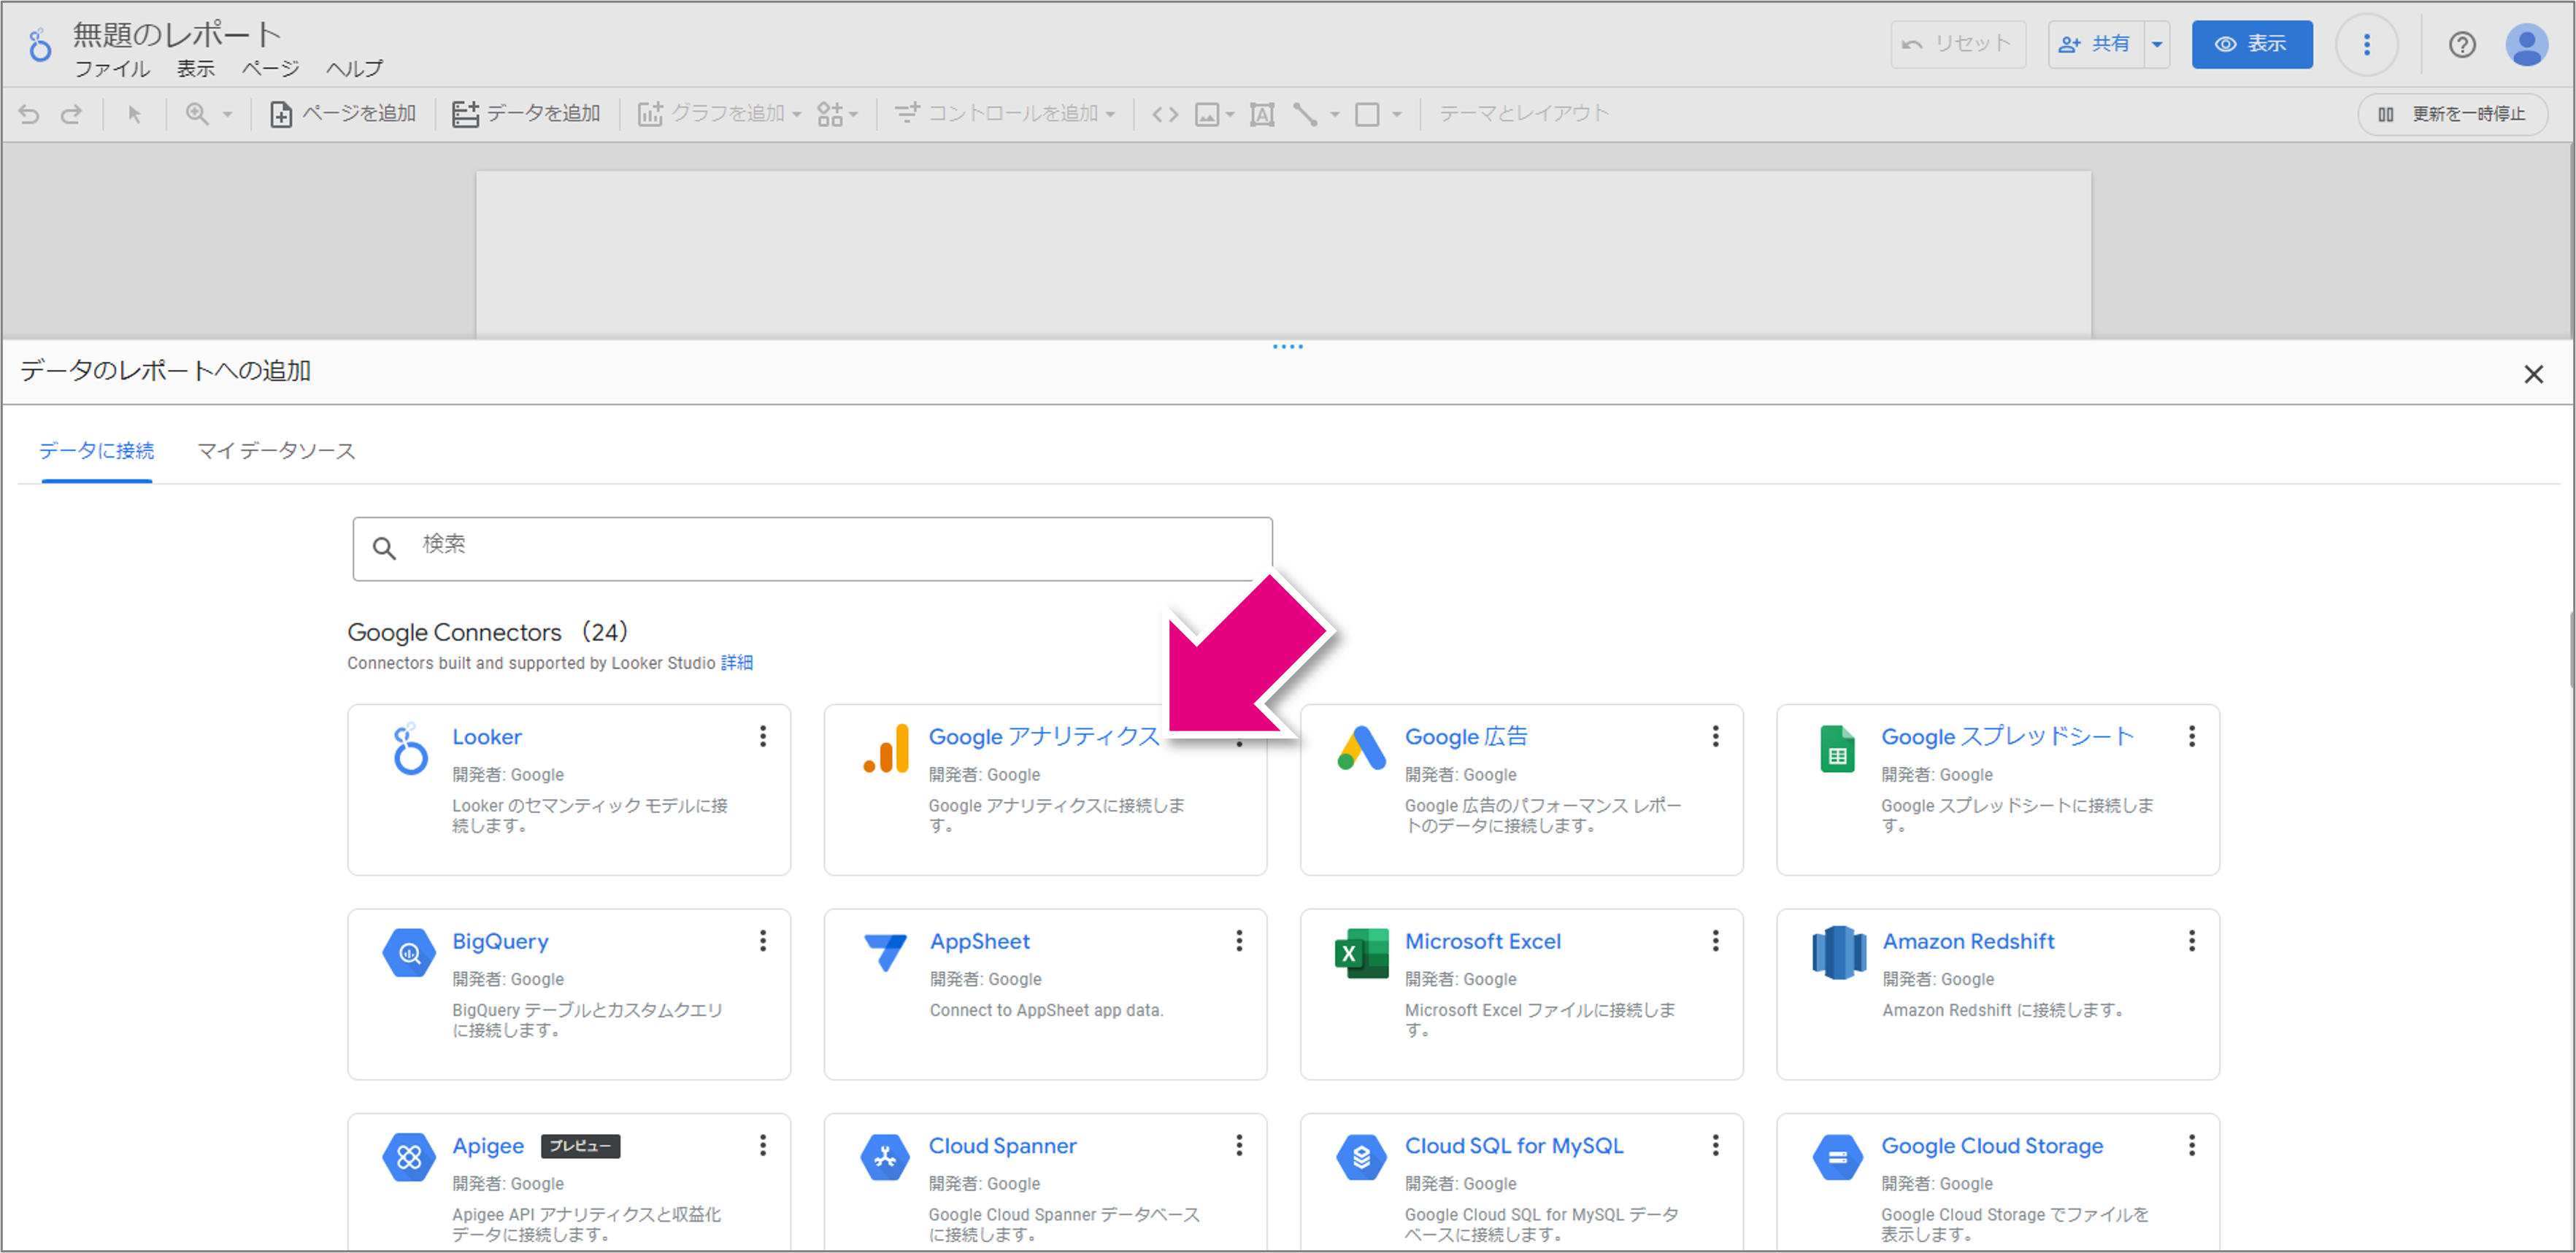The image size is (2576, 1253).
Task: Click the 更新を一時停止 button
Action: (x=2452, y=114)
